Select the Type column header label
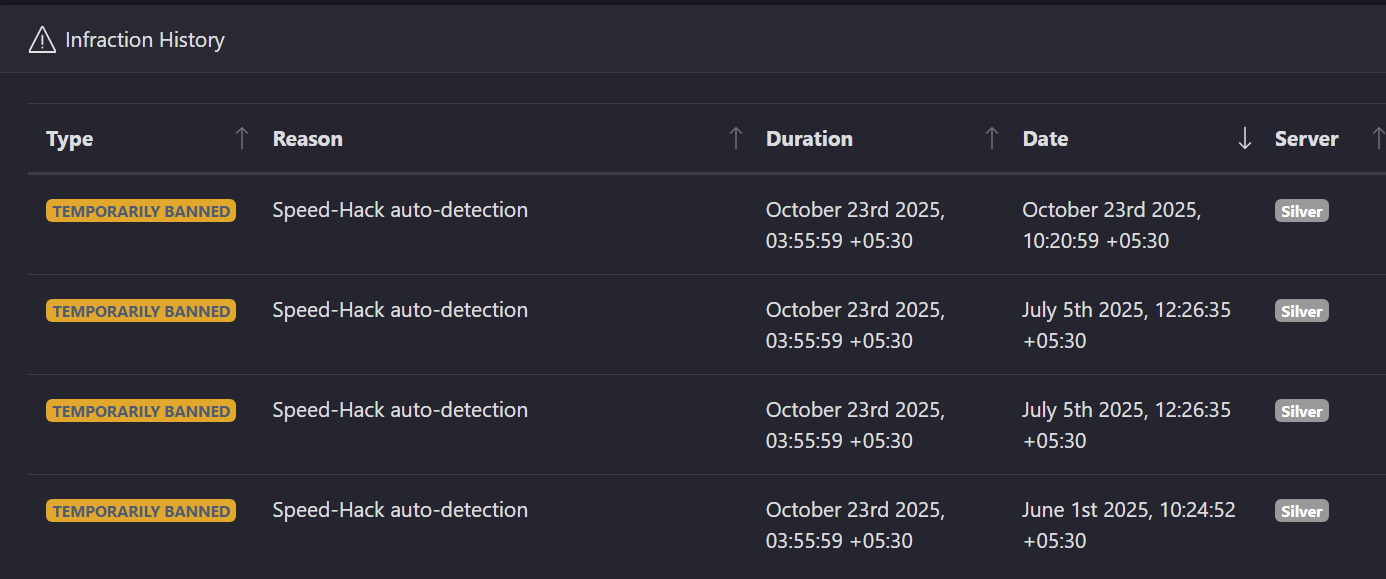This screenshot has height=579, width=1386. (70, 139)
